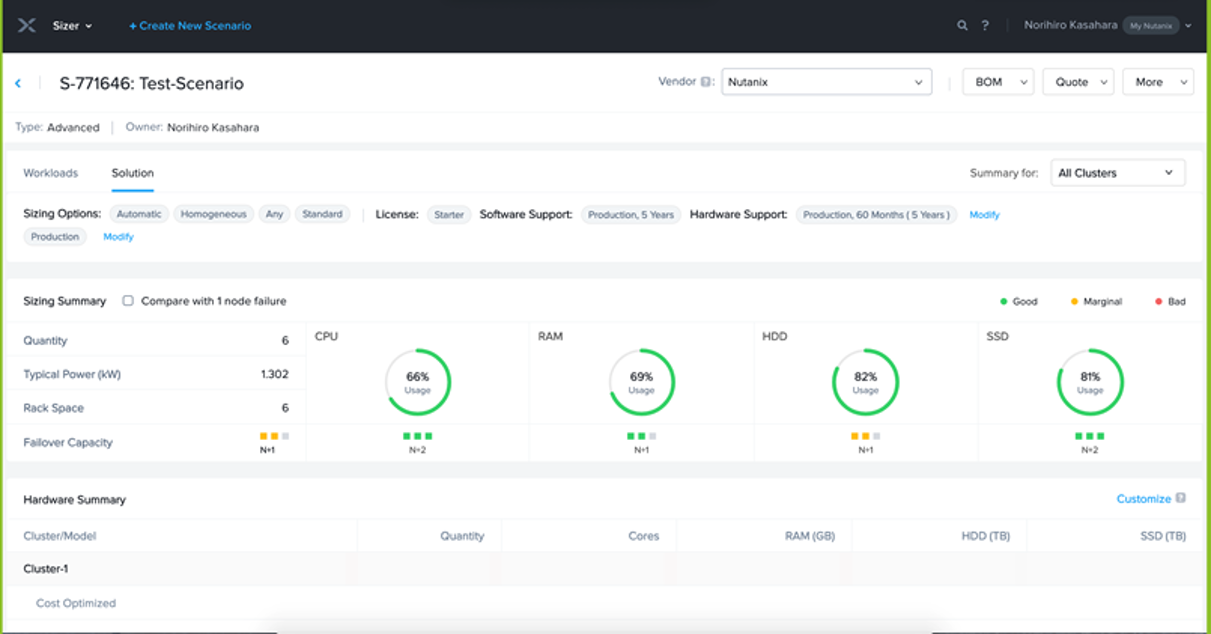Click the RAM N+1 indicator squares
Image resolution: width=1211 pixels, height=634 pixels.
click(642, 436)
